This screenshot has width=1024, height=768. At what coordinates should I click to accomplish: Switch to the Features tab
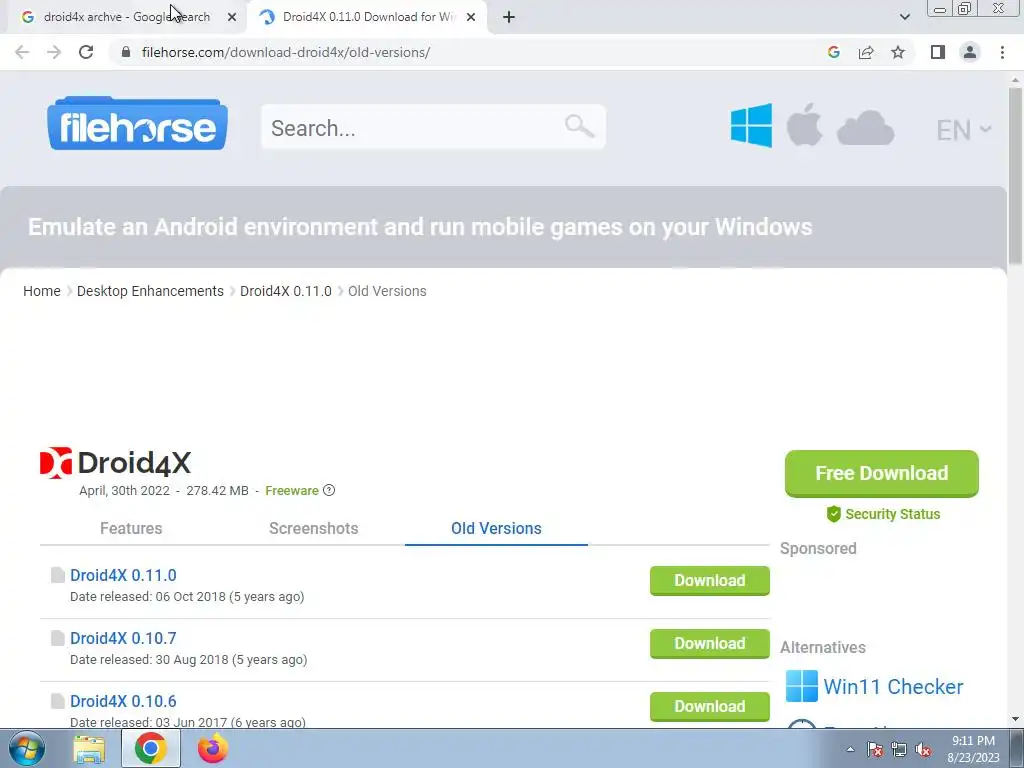tap(131, 528)
